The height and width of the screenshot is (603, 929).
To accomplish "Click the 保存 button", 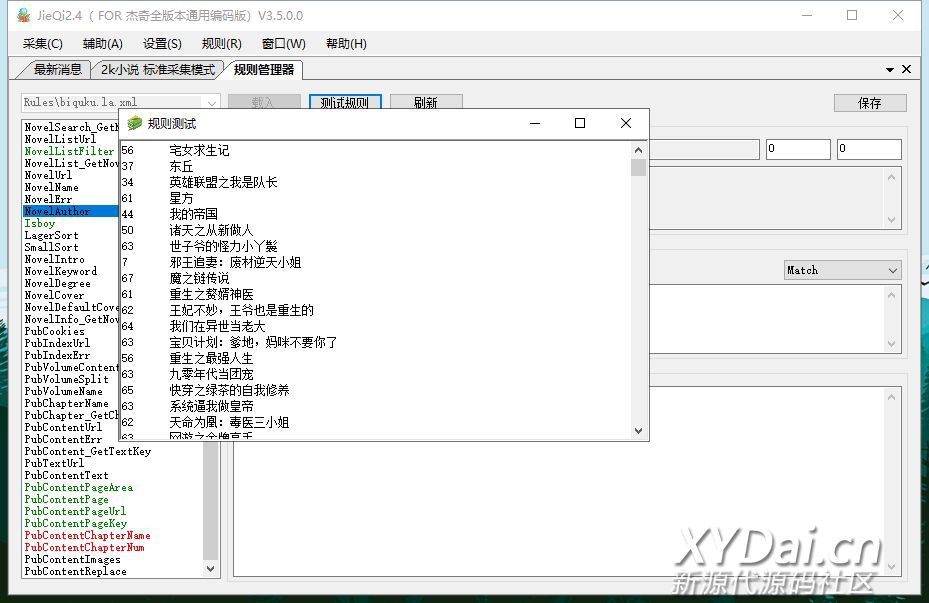I will [870, 103].
